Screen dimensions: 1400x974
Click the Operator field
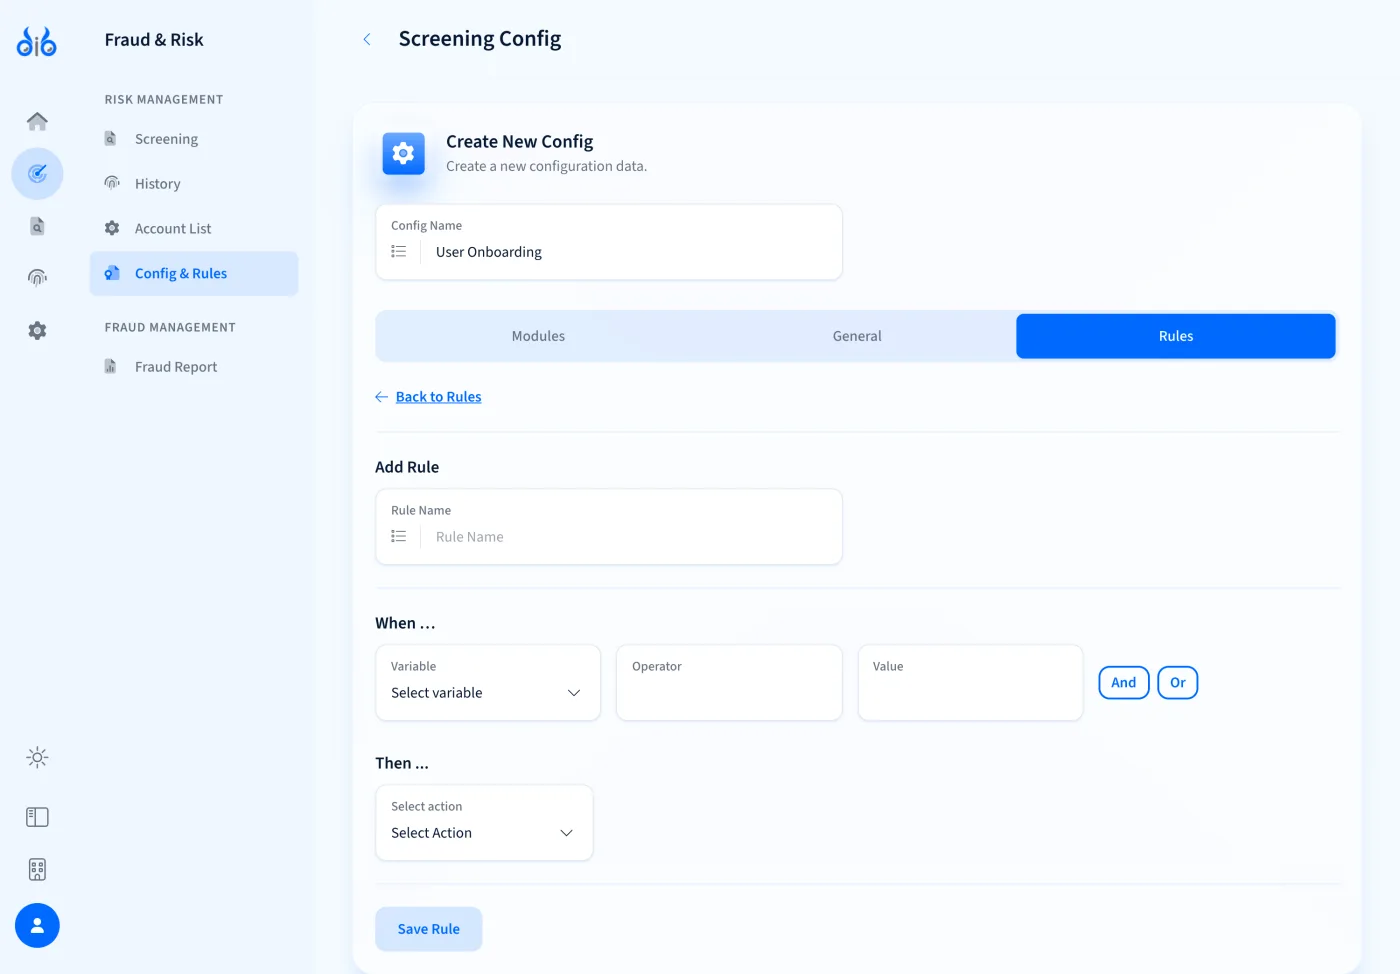(x=729, y=683)
